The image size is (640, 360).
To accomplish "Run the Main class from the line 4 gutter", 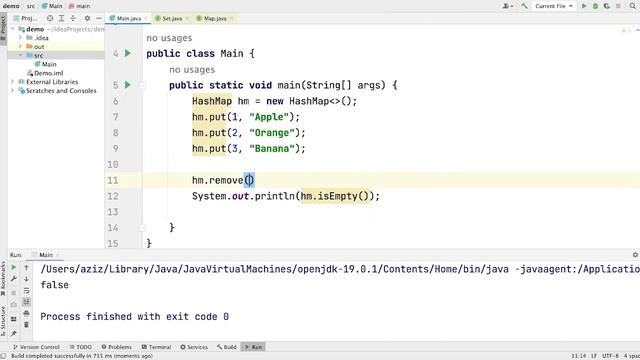I will coord(128,53).
